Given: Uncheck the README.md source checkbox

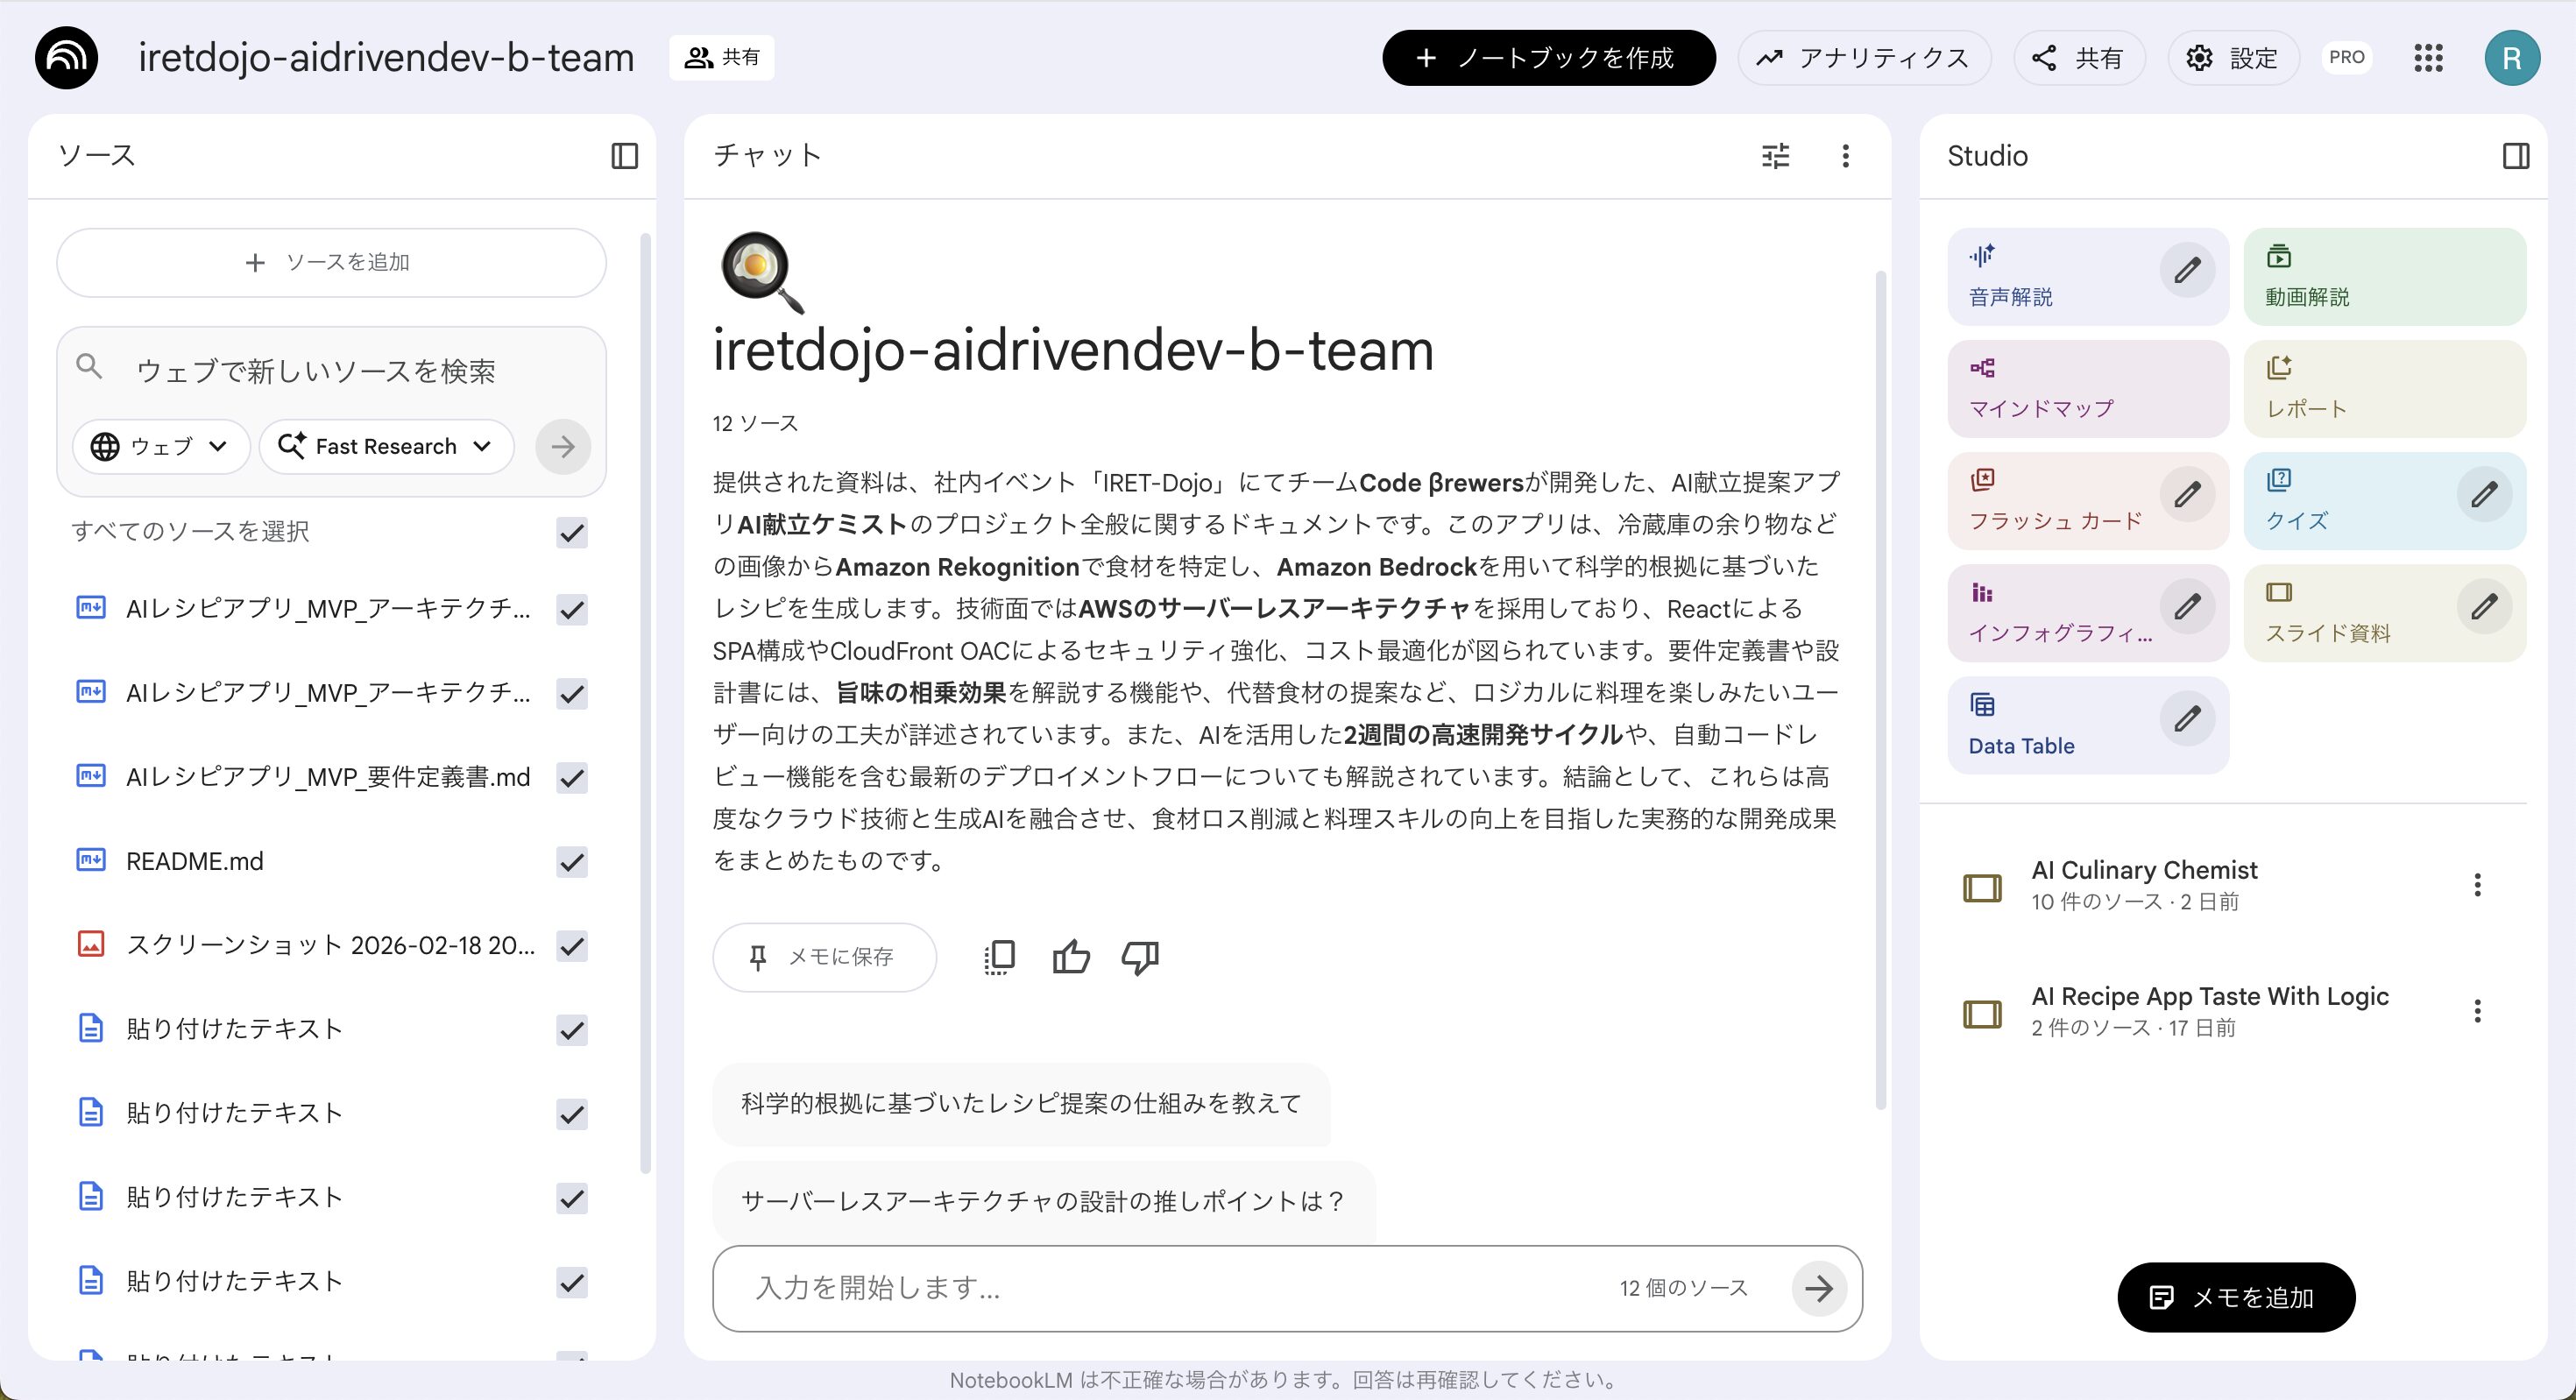Looking at the screenshot, I should [x=572, y=861].
